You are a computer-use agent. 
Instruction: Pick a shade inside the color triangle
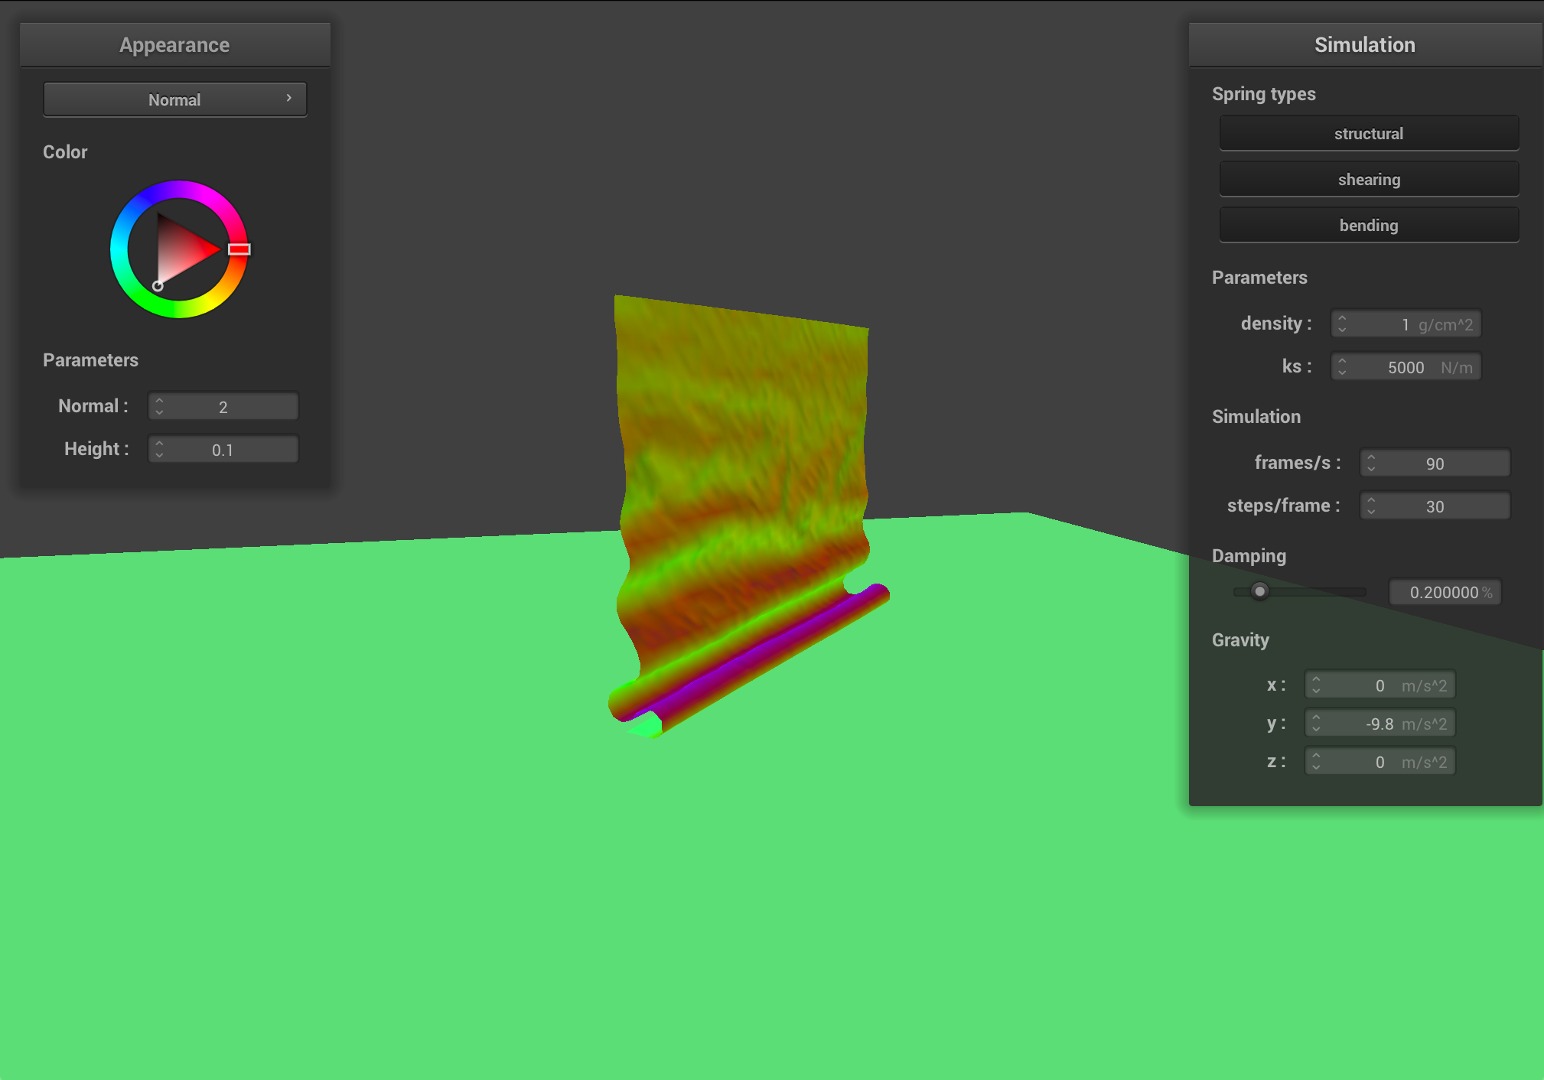pos(180,250)
